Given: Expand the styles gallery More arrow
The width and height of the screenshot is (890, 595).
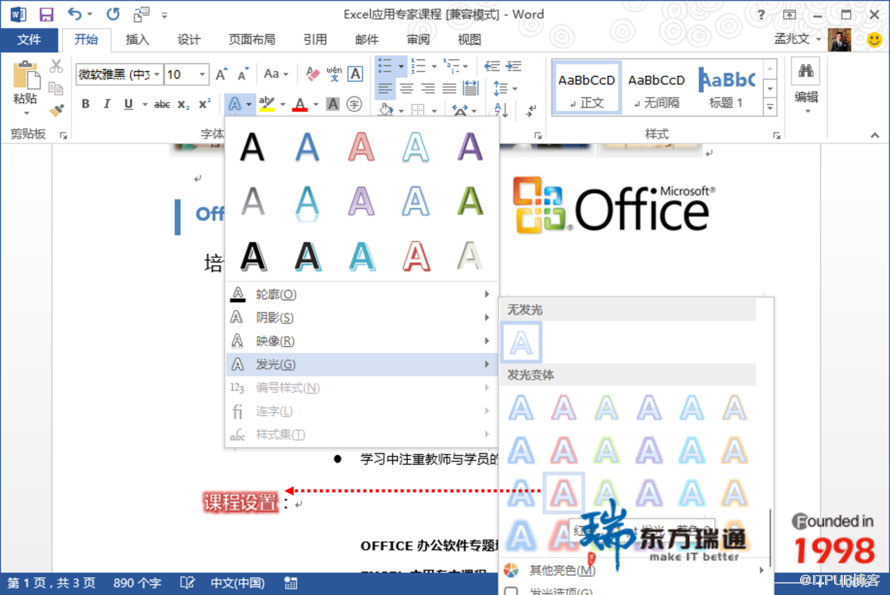Looking at the screenshot, I should pyautogui.click(x=770, y=107).
